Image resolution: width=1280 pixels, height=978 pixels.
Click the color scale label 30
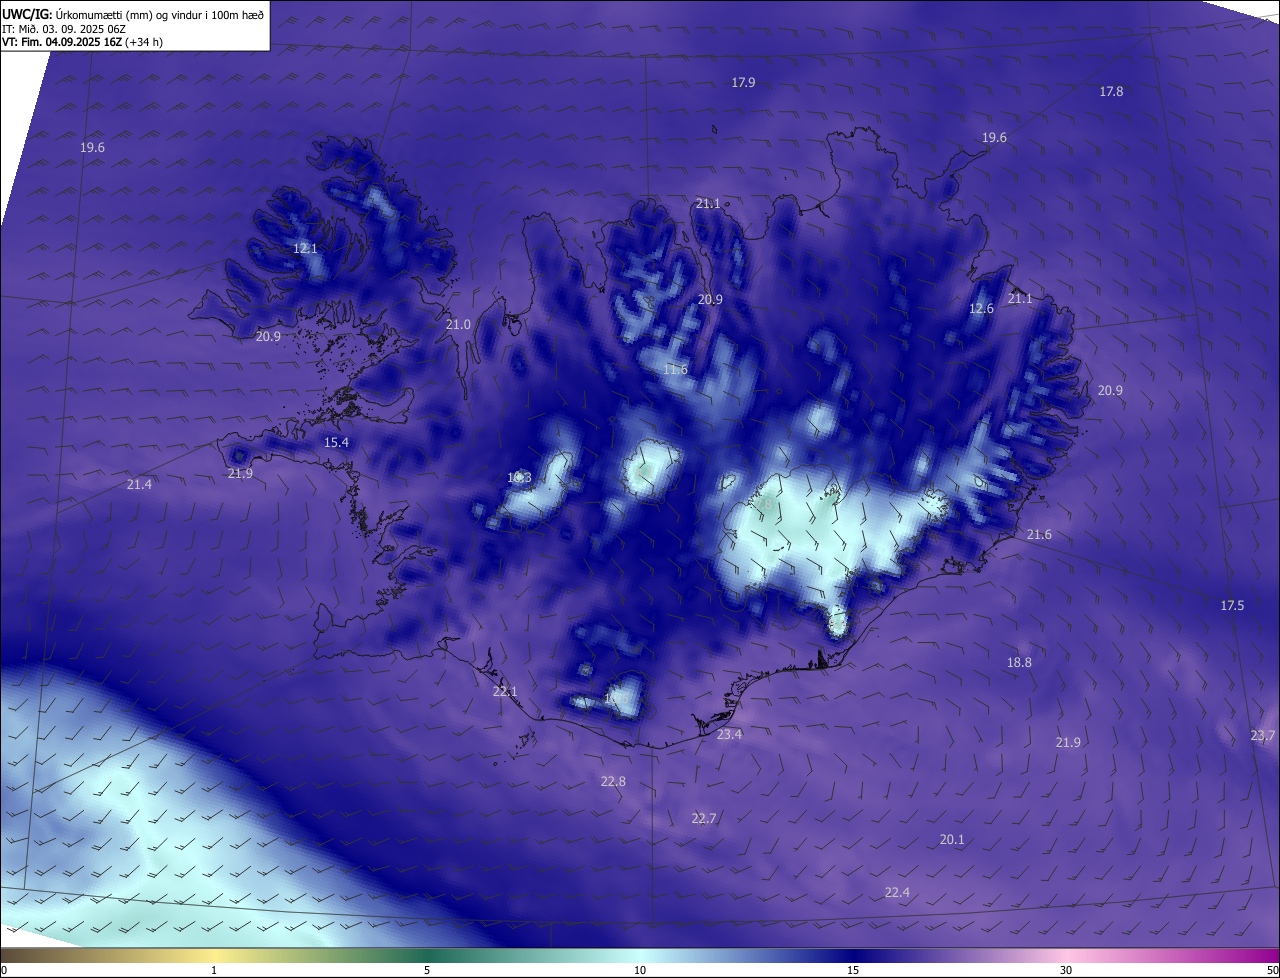(x=1066, y=970)
